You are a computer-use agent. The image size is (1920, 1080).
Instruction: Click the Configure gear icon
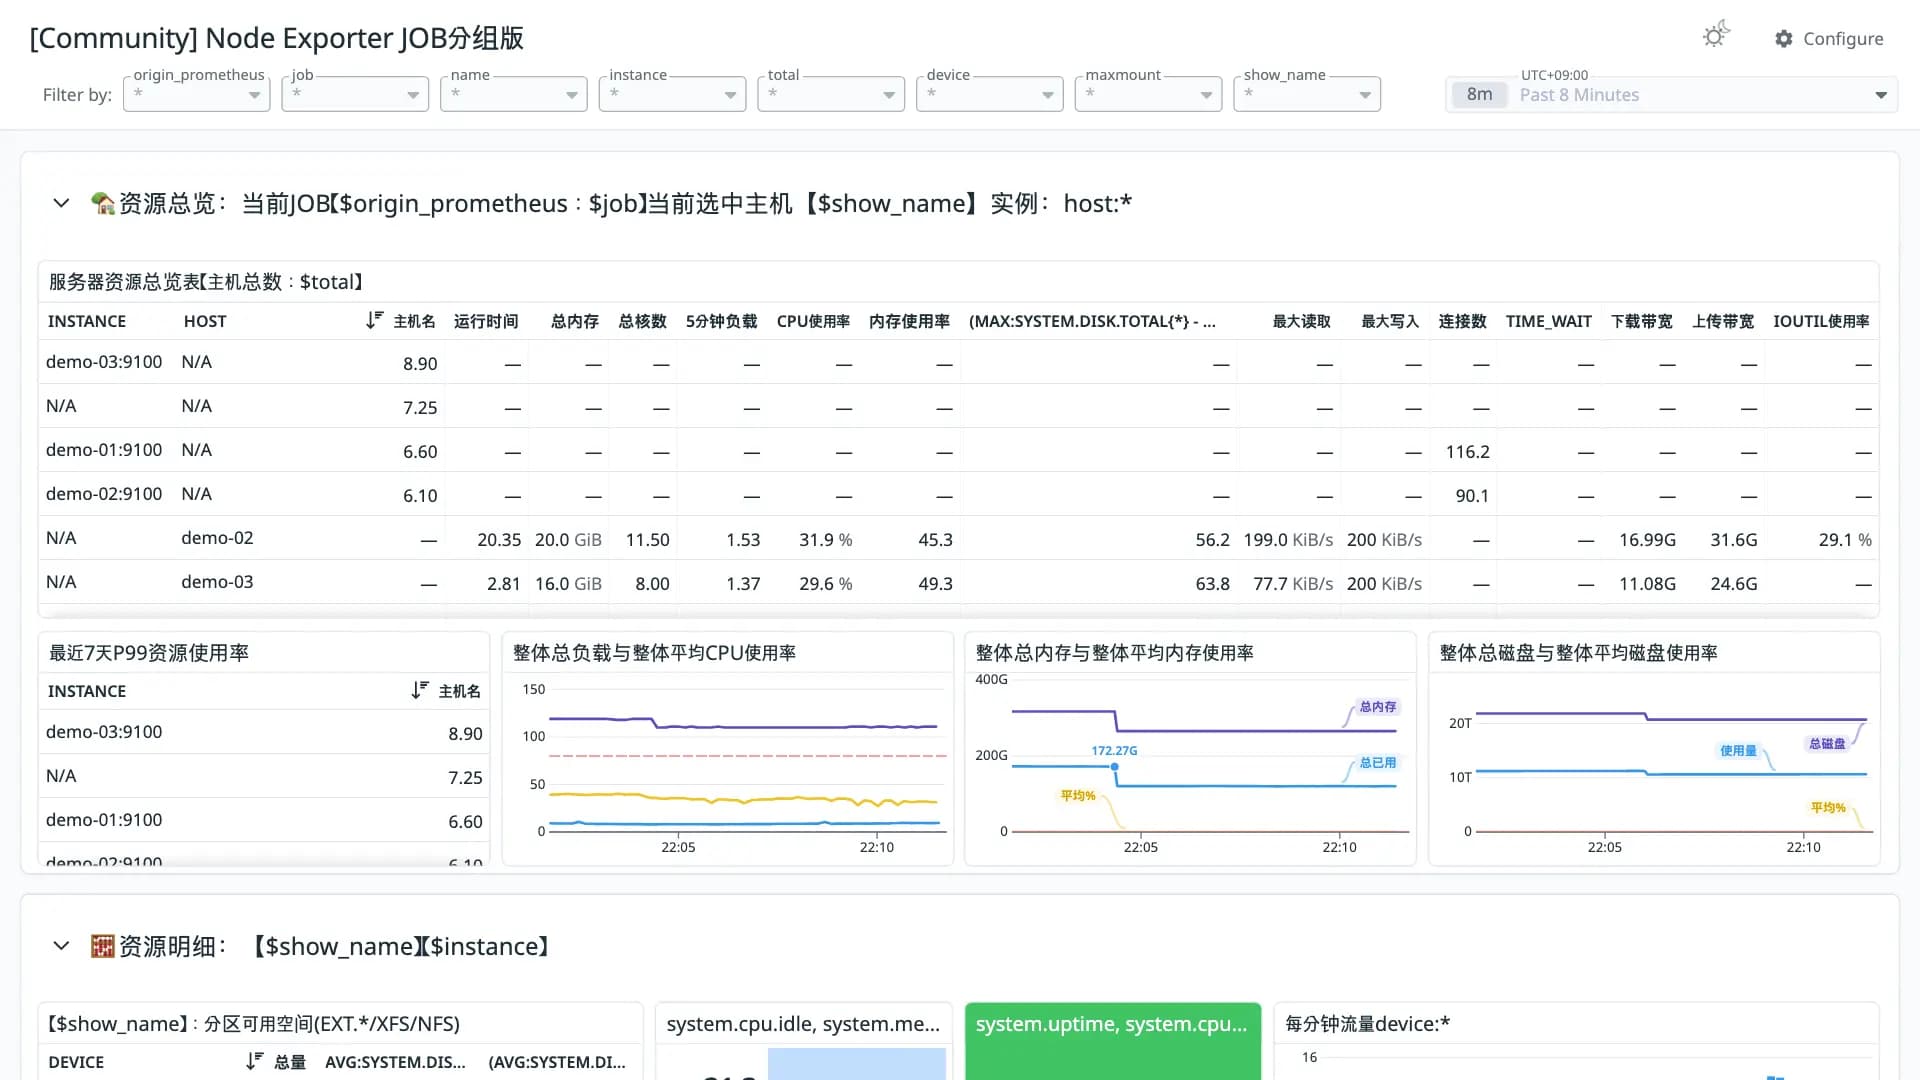(x=1784, y=38)
